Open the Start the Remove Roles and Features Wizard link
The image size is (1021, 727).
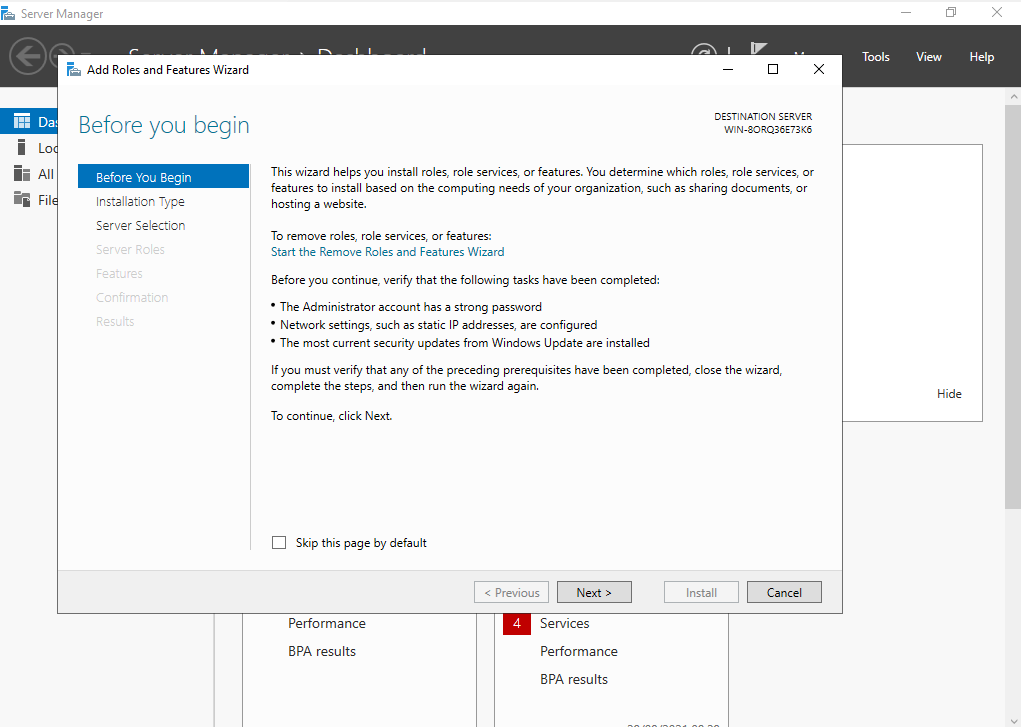pos(387,251)
